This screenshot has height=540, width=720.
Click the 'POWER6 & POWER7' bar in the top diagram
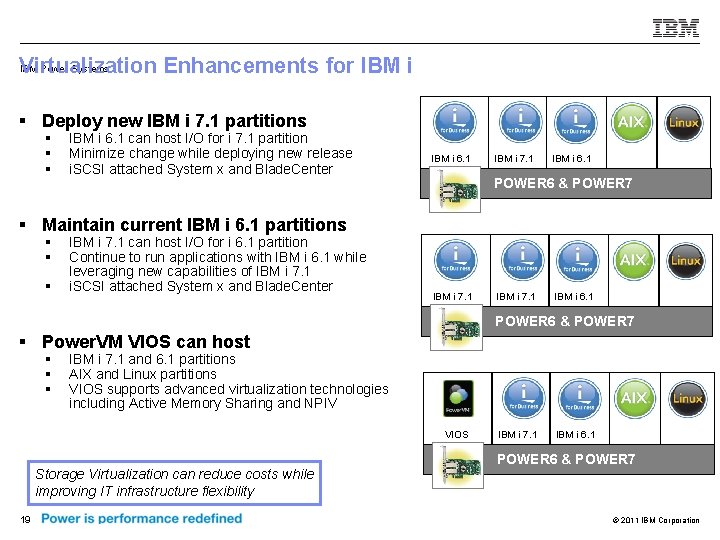click(566, 183)
